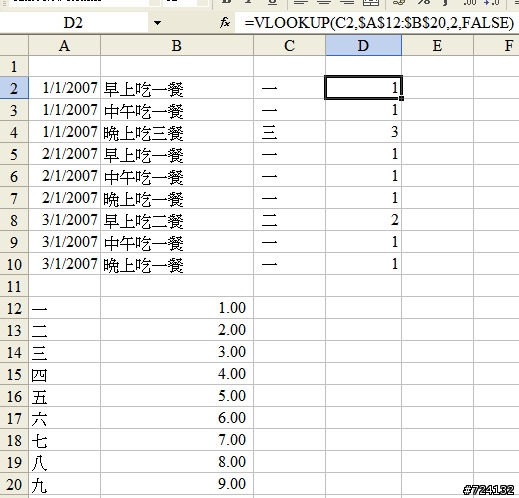Click cell C2 containing '一'
The image size is (519, 498).
289,88
